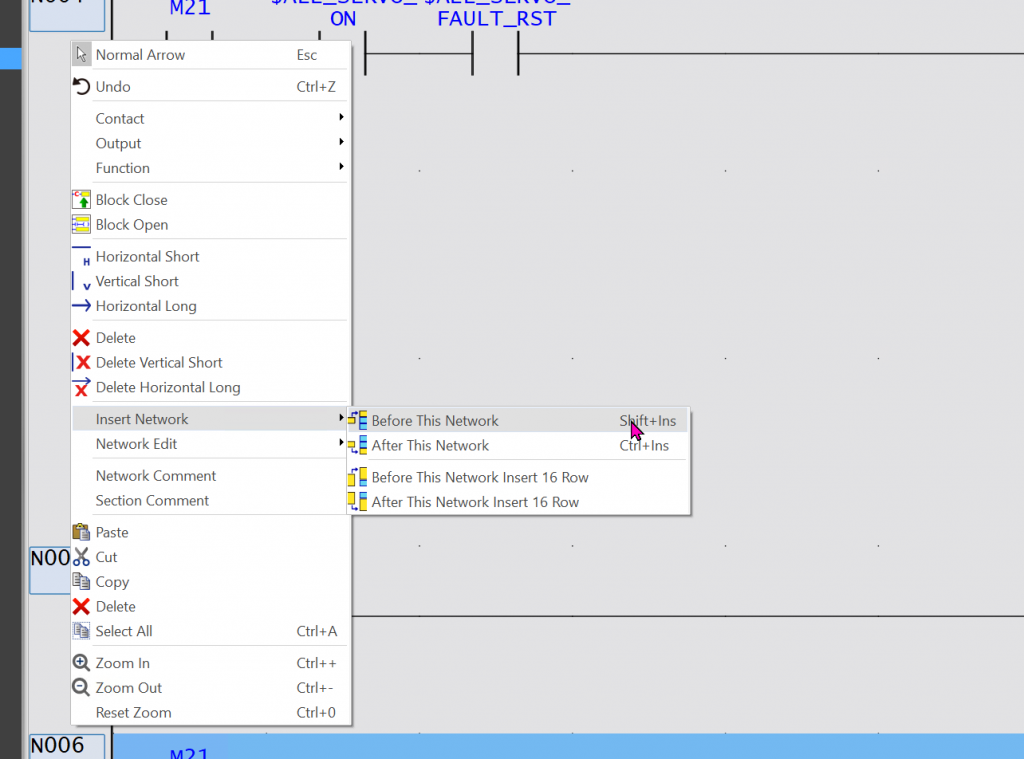1024x759 pixels.
Task: Expand the Function submenu arrow
Action: [x=341, y=167]
